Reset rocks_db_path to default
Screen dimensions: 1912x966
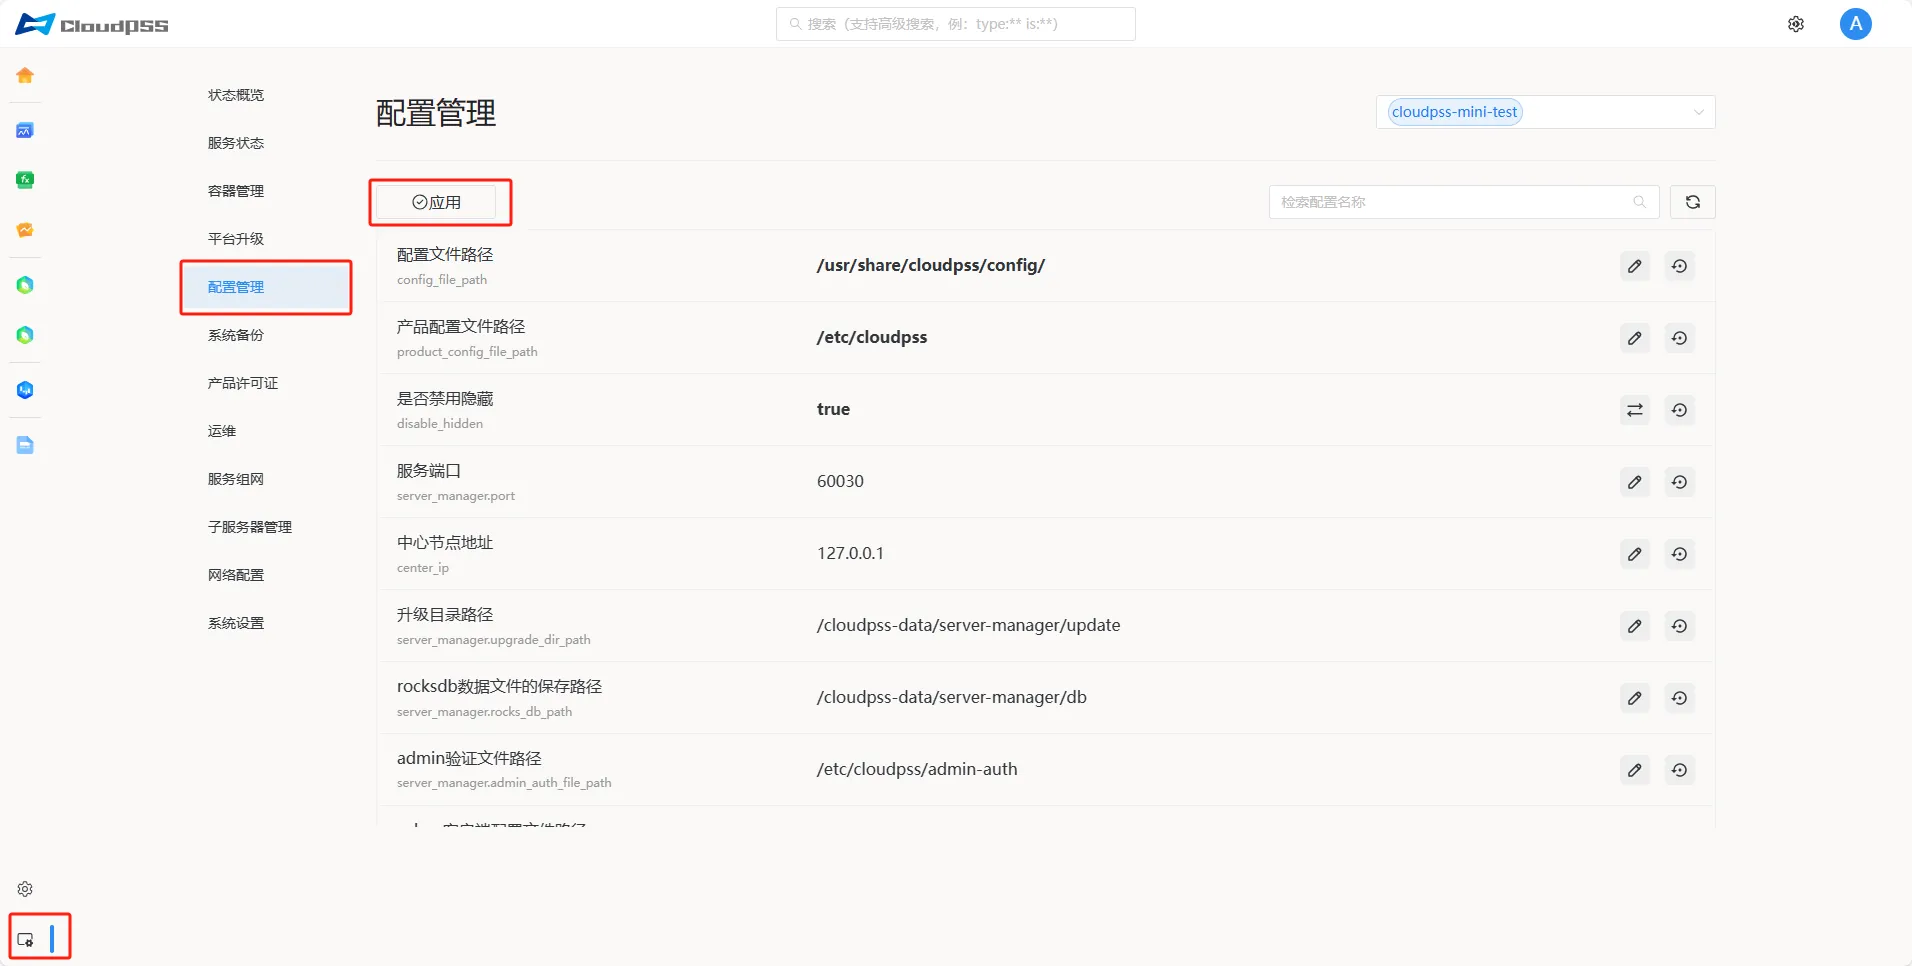tap(1680, 698)
